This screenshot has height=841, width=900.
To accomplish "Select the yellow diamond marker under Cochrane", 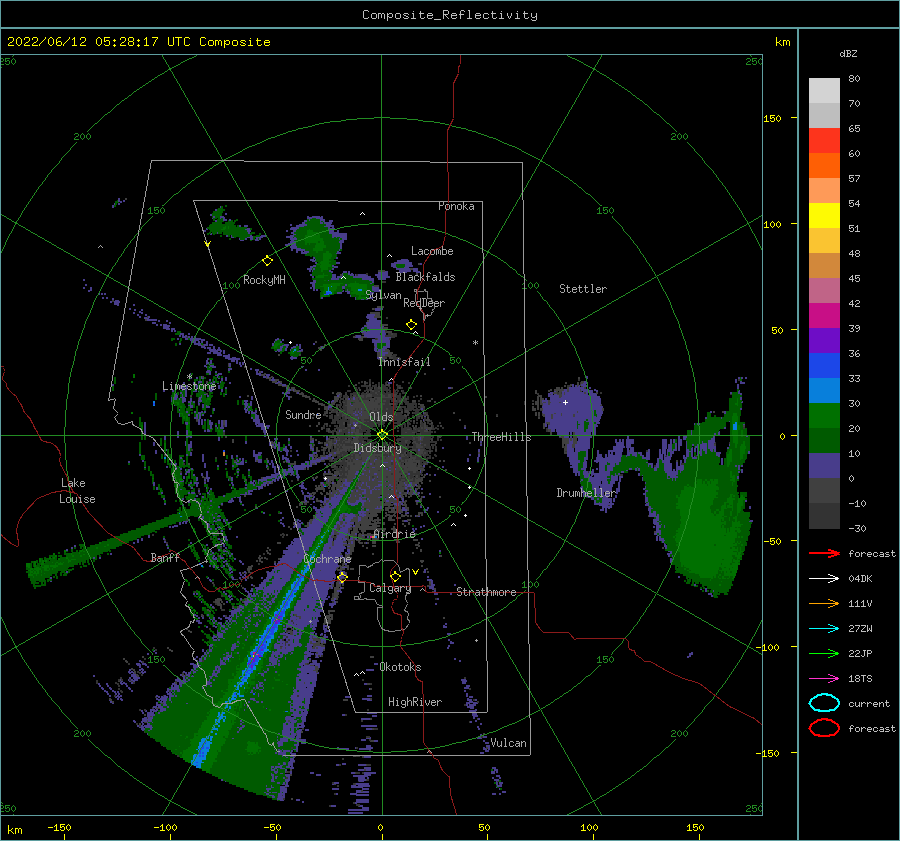I will 342,577.
